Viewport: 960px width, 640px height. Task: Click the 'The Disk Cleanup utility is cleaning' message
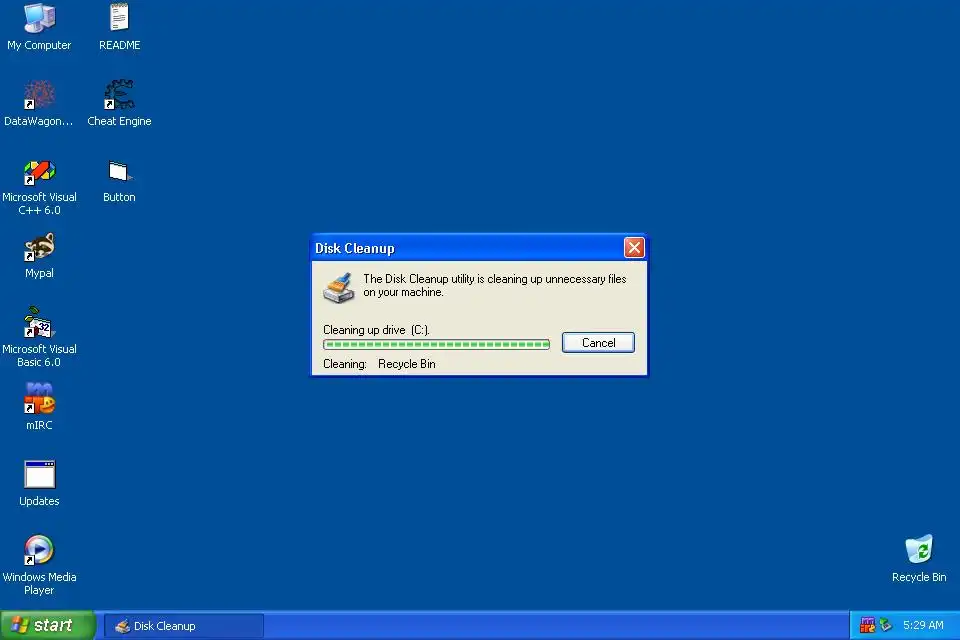click(495, 285)
